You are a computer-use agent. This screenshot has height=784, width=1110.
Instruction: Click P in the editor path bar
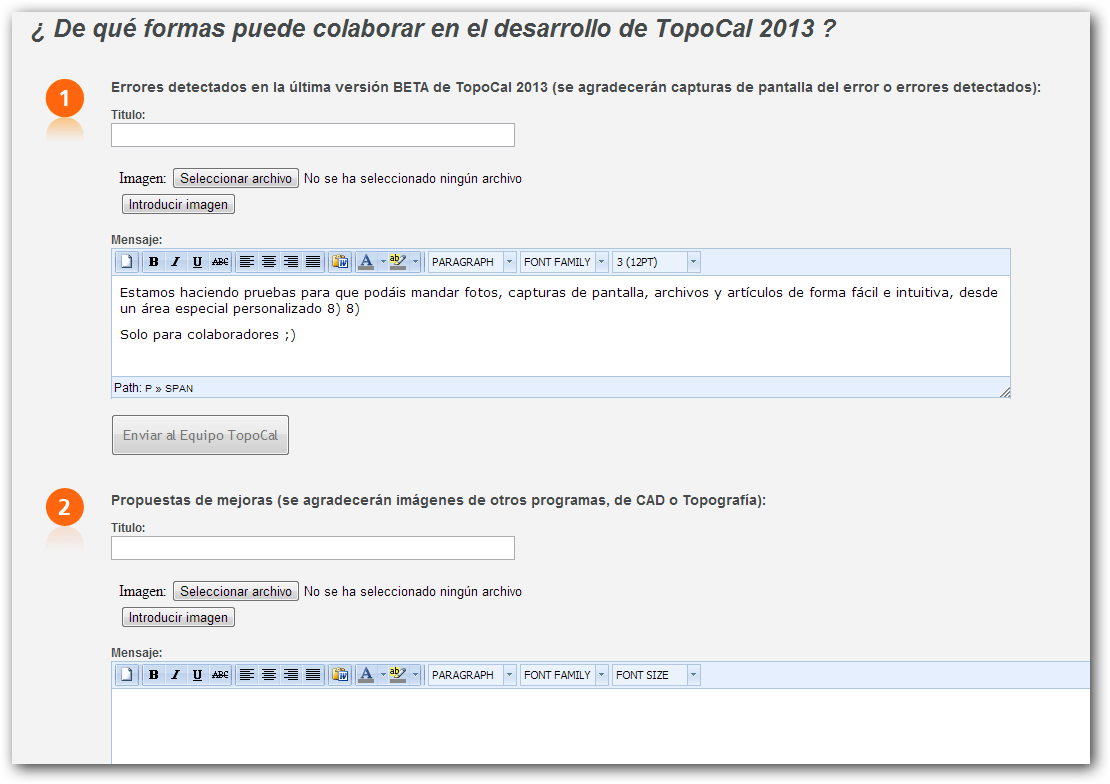149,388
